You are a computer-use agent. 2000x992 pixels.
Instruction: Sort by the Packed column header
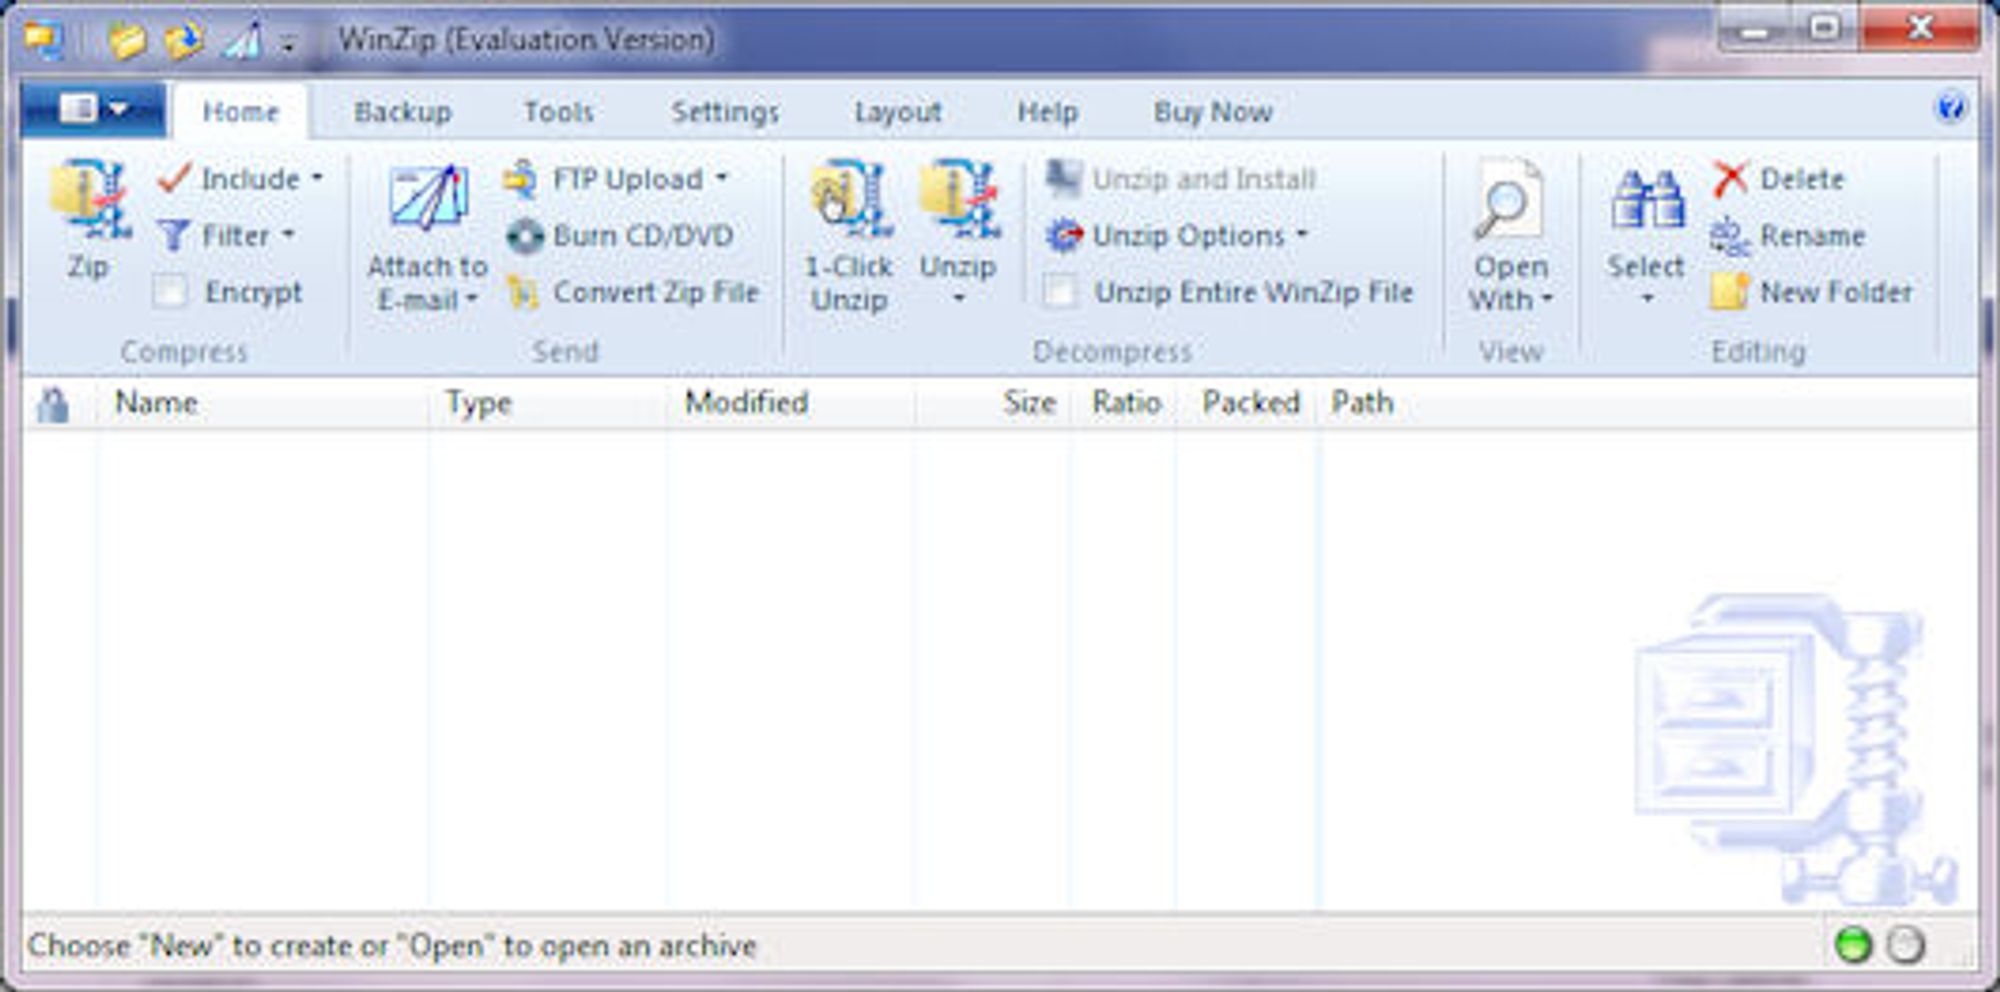click(1250, 403)
